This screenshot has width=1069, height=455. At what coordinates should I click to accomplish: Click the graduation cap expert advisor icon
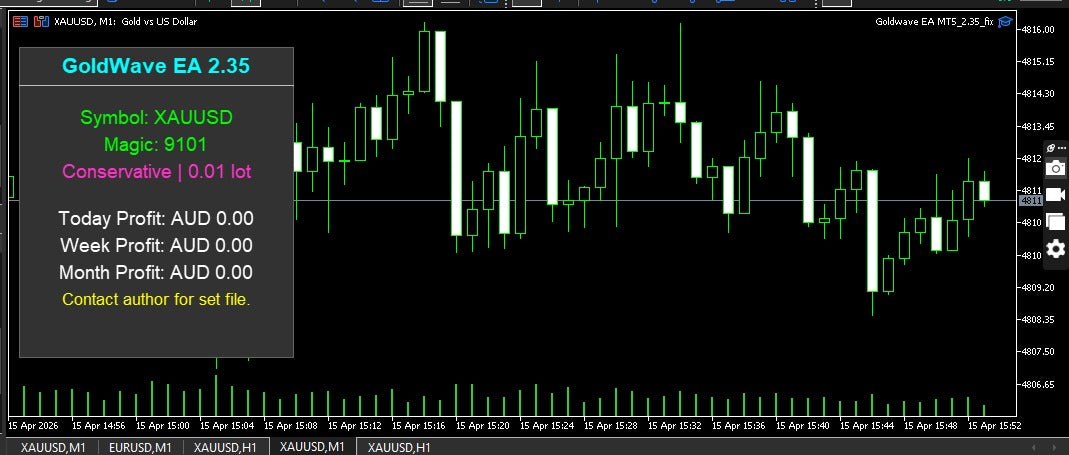click(x=1005, y=21)
